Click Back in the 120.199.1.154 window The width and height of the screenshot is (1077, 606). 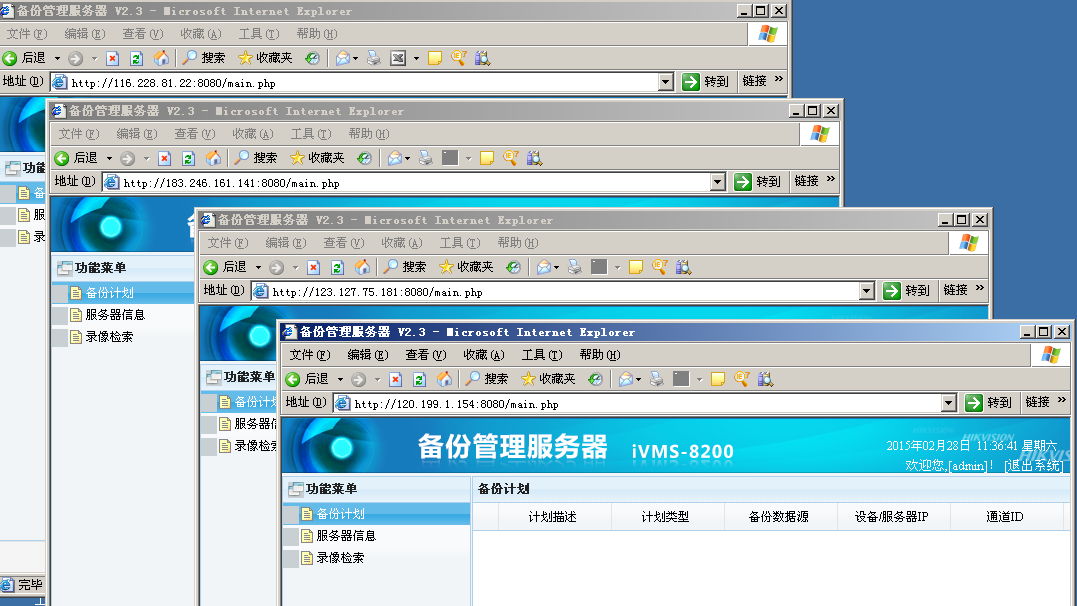[308, 379]
